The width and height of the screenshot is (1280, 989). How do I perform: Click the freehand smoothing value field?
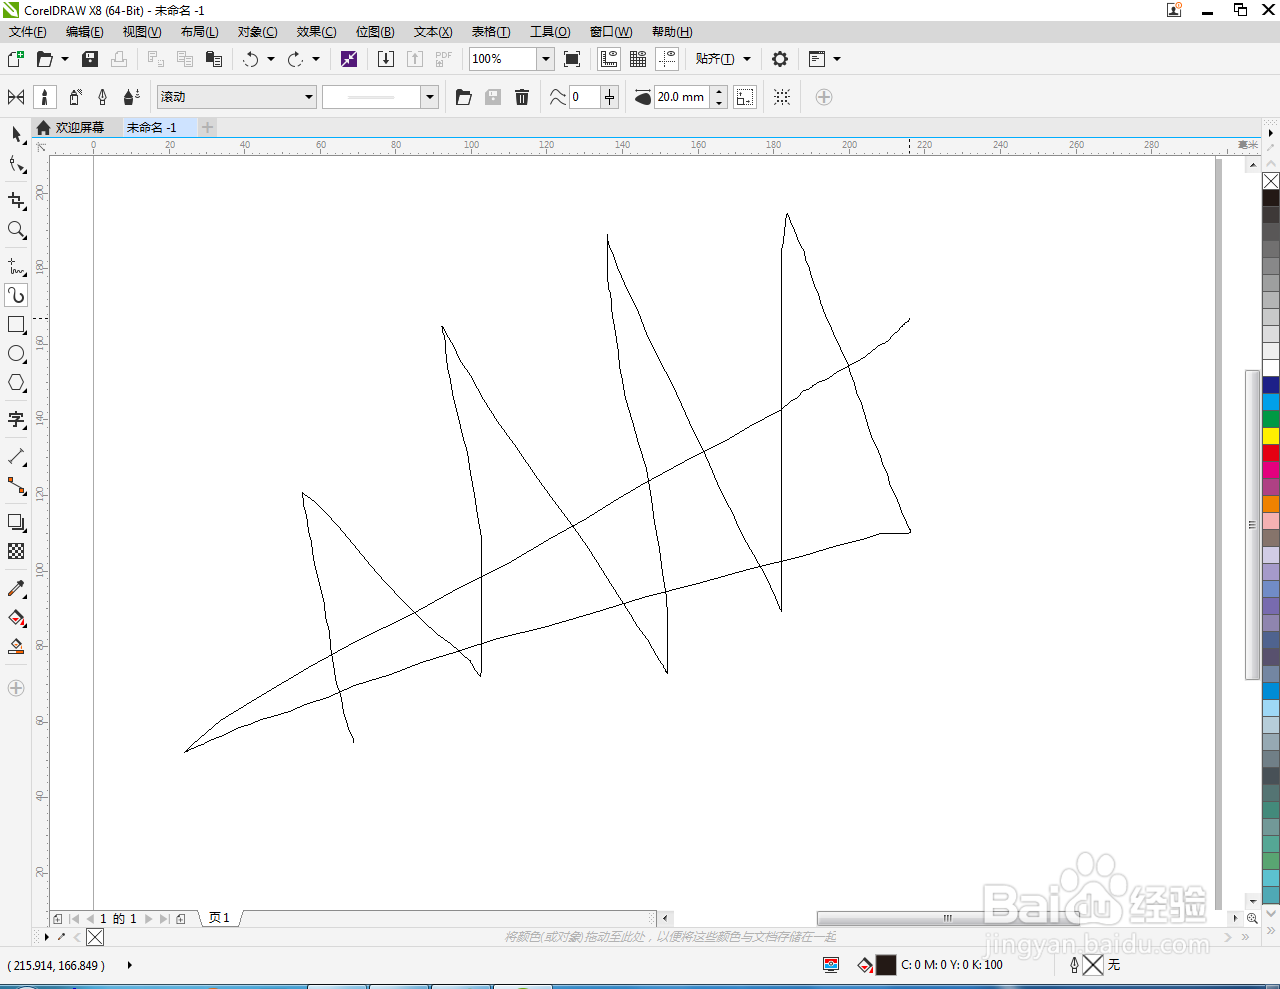(x=584, y=97)
